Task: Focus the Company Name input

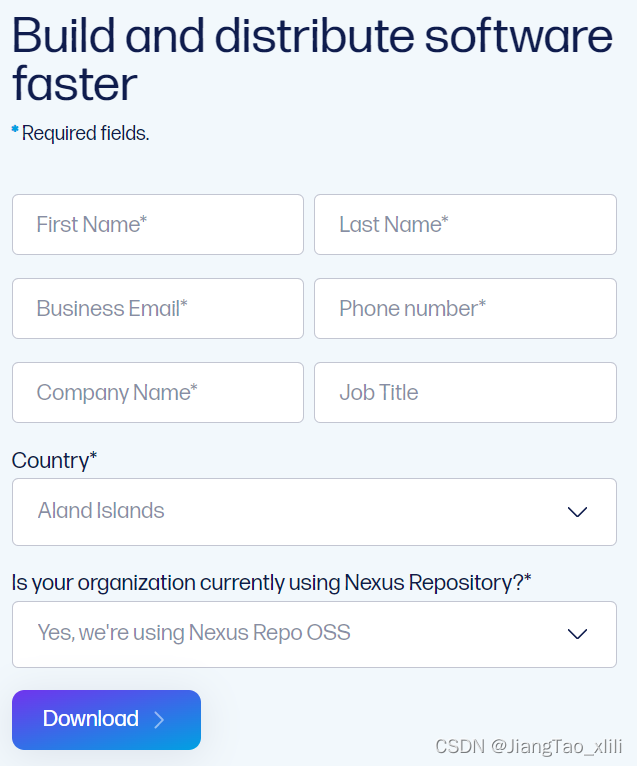Action: 157,393
